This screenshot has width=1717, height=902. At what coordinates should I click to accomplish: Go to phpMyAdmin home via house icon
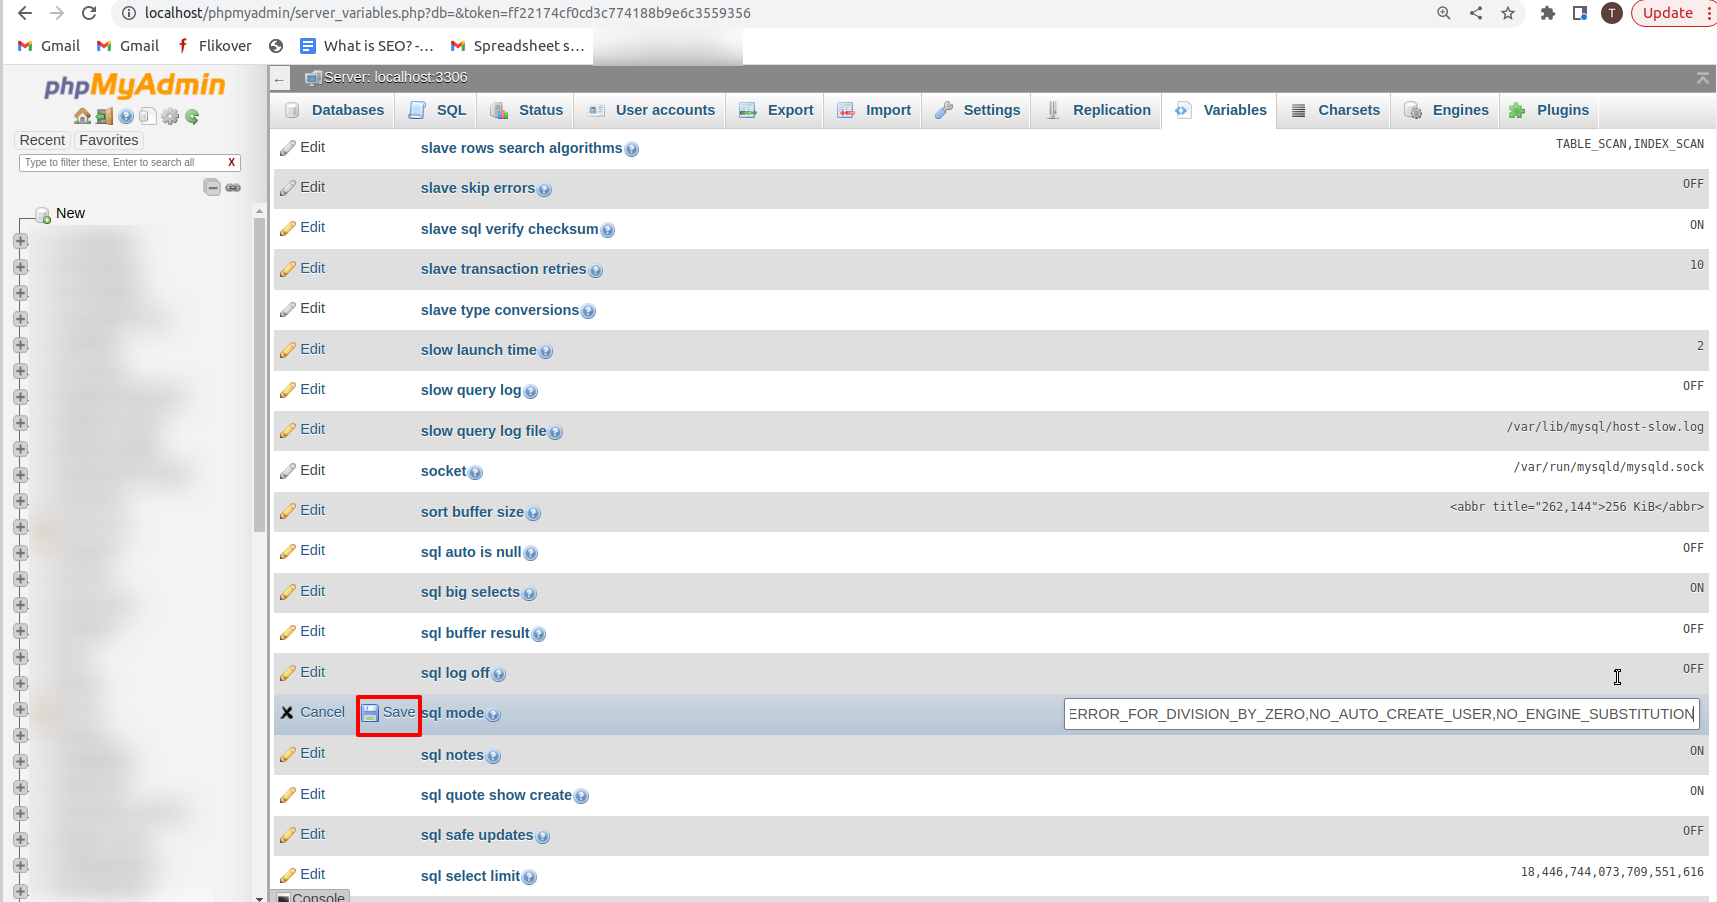[x=82, y=116]
